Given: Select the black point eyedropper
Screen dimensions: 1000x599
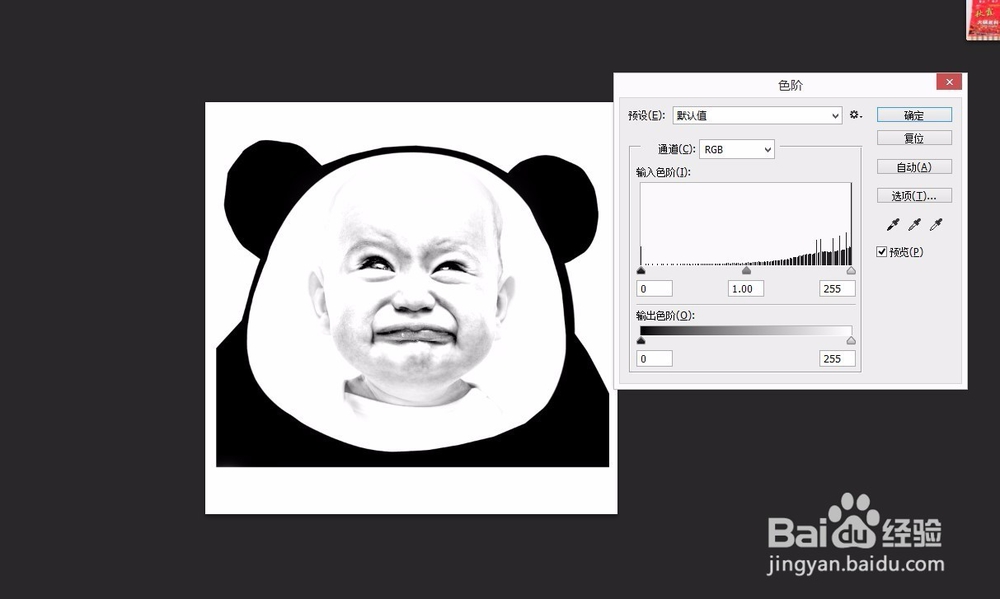Looking at the screenshot, I should [x=893, y=225].
